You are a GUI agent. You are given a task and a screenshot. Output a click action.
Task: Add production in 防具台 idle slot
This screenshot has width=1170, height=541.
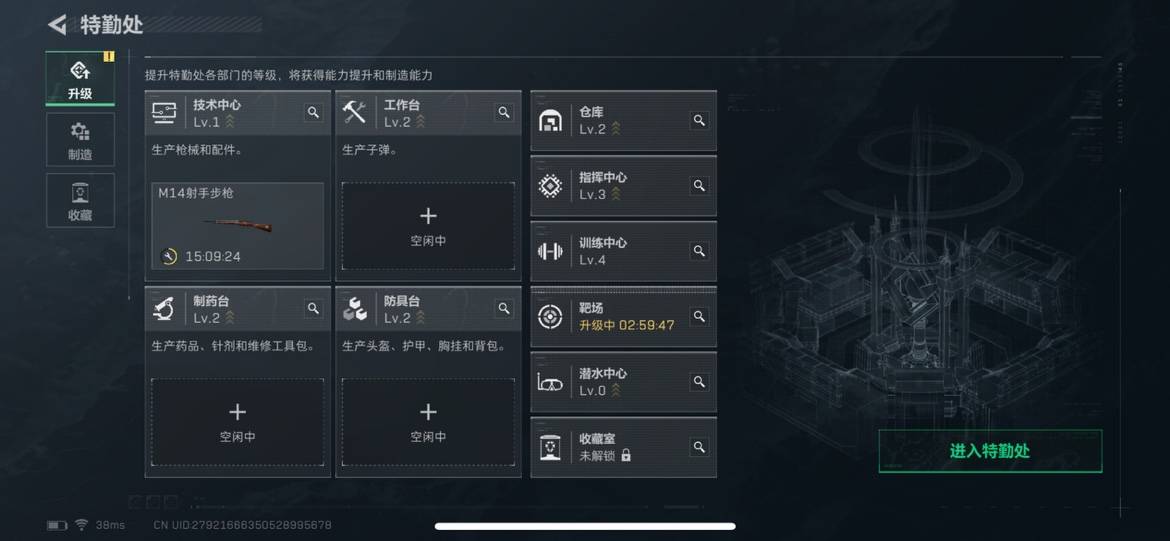pos(428,422)
